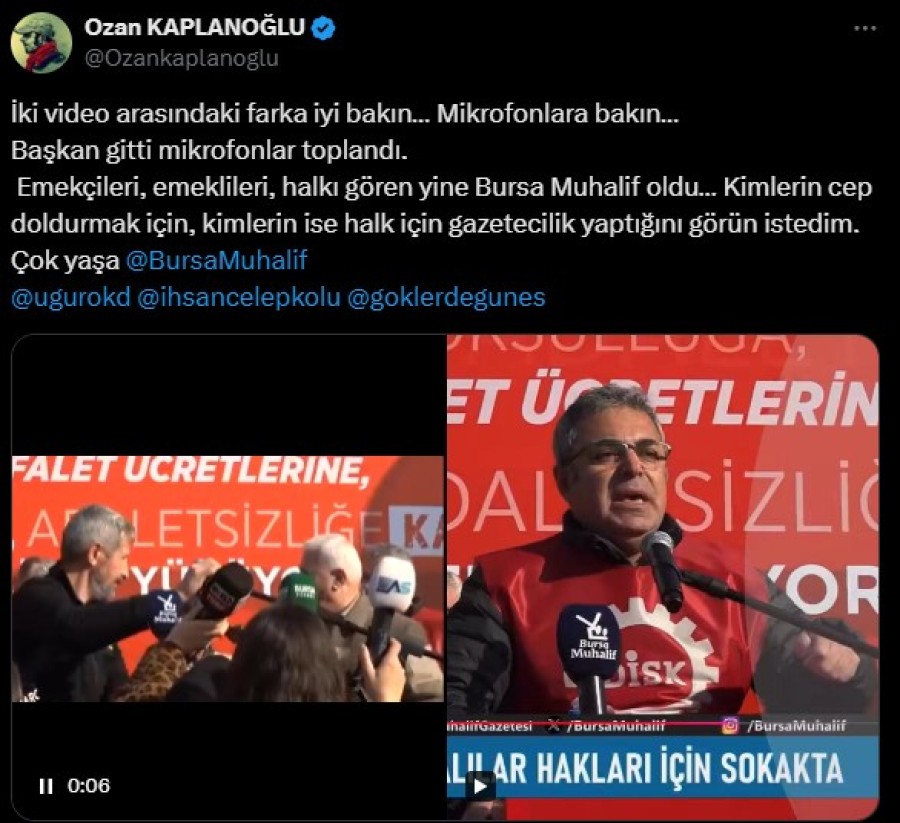Viewport: 900px width, 823px height.
Task: Click the /BursaMuhalif Instagram handle text
Action: point(796,726)
